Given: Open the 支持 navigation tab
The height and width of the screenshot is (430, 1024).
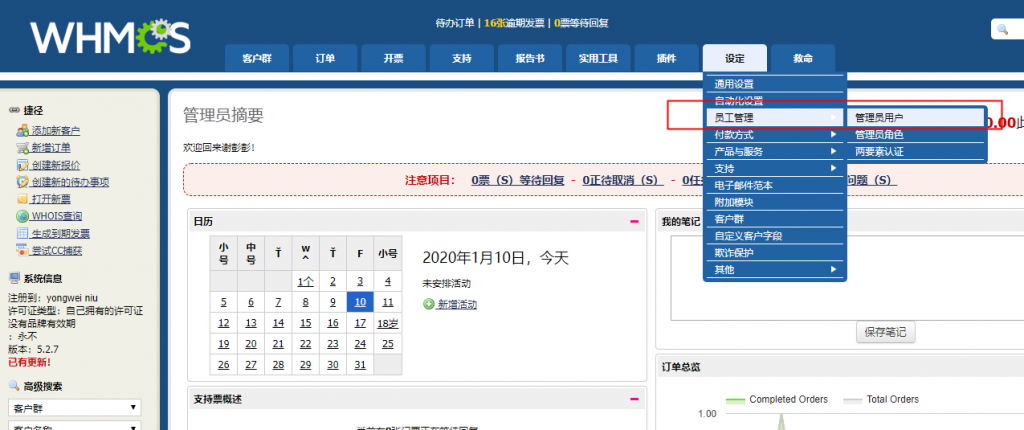Looking at the screenshot, I should (x=461, y=58).
